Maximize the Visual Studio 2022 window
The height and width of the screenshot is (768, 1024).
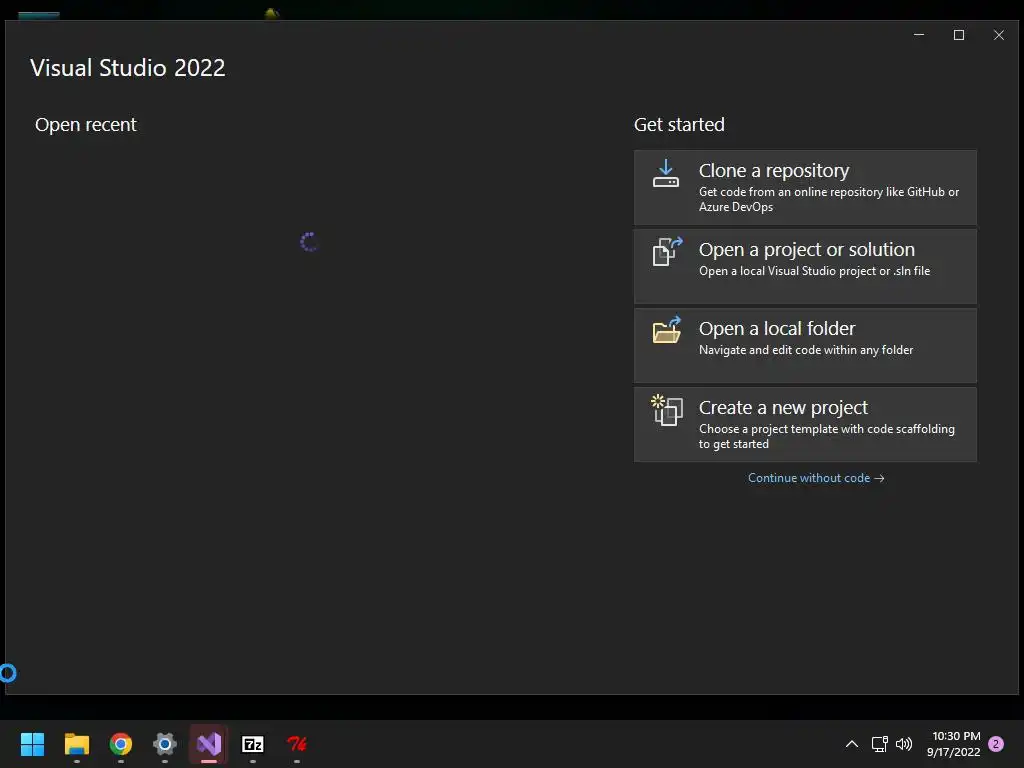click(959, 35)
